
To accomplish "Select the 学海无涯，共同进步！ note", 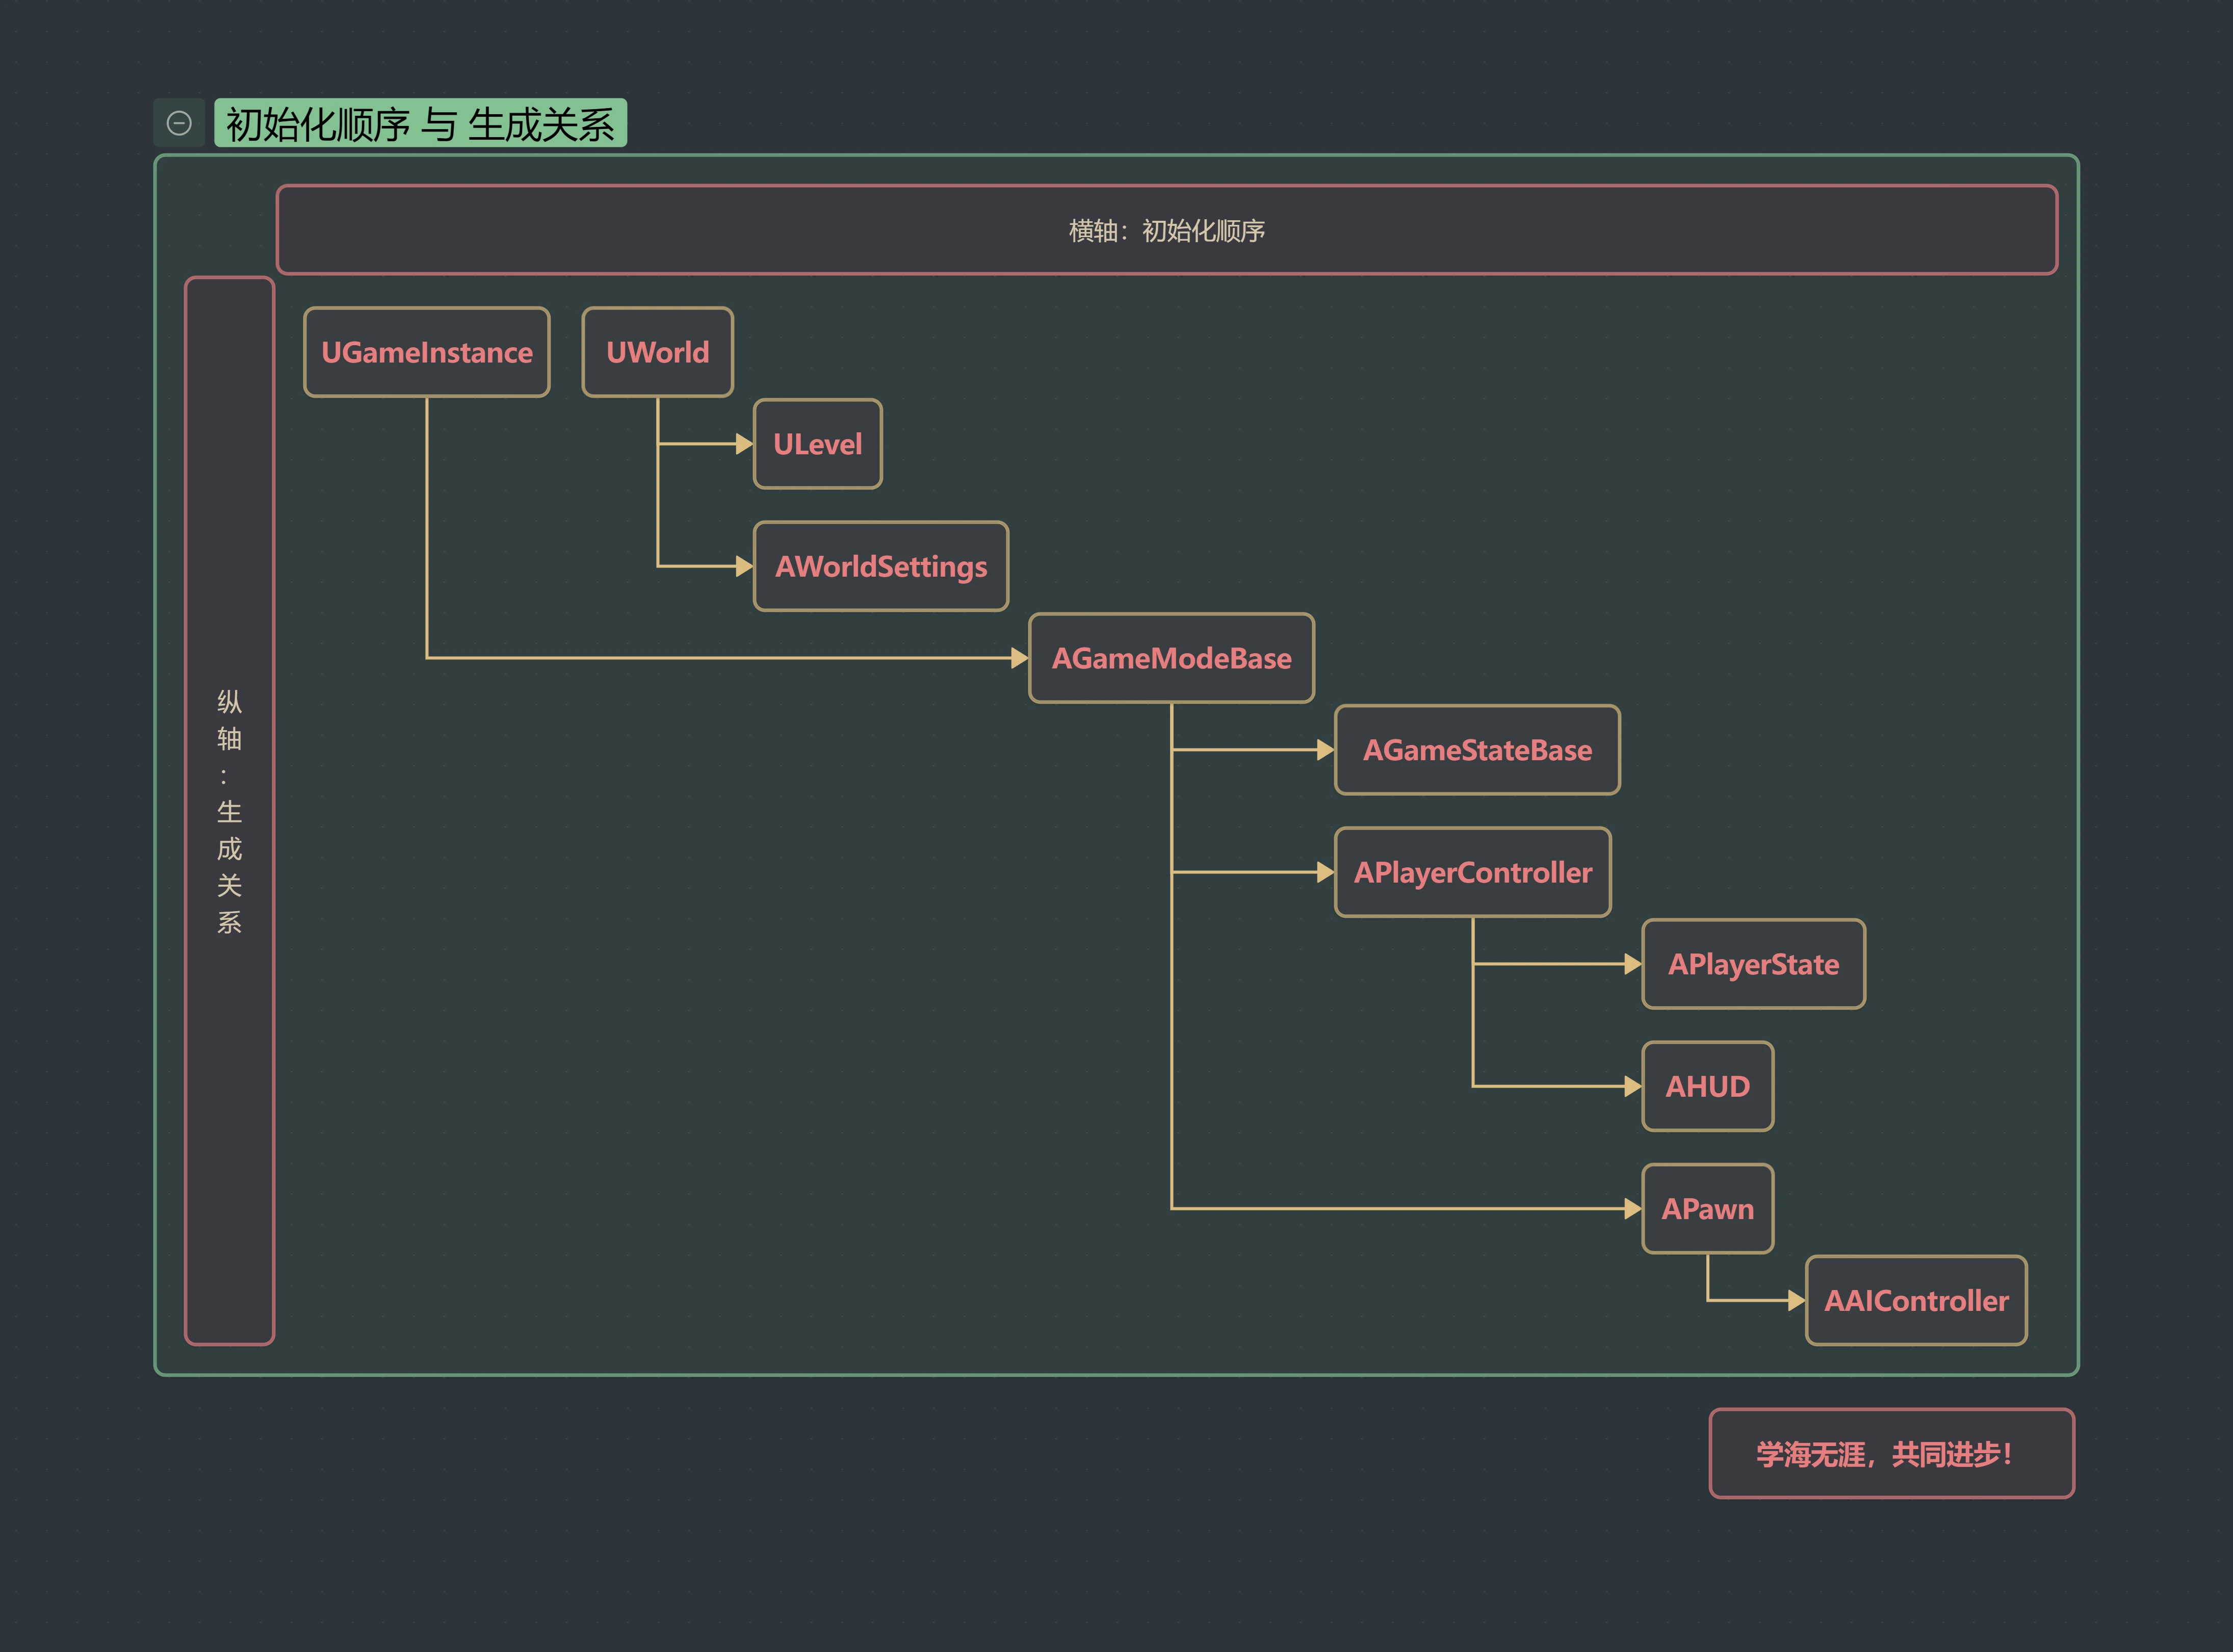I will click(x=1891, y=1453).
